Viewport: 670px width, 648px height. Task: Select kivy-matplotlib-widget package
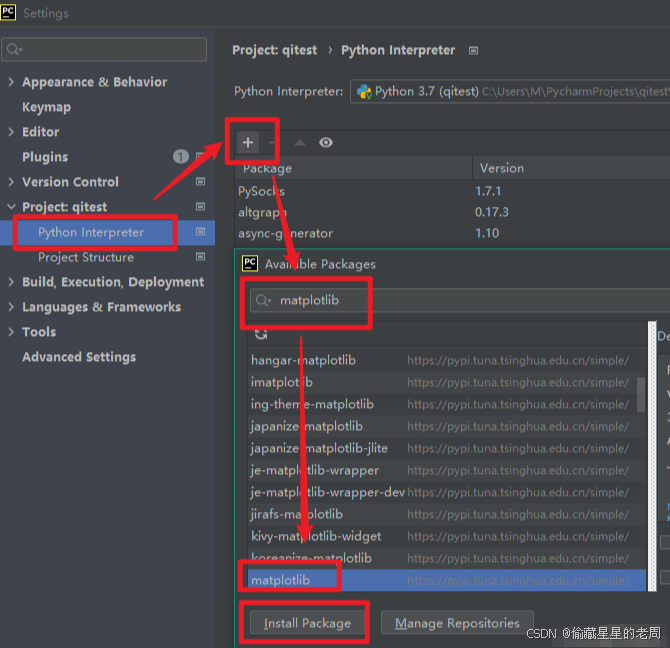pyautogui.click(x=447, y=536)
